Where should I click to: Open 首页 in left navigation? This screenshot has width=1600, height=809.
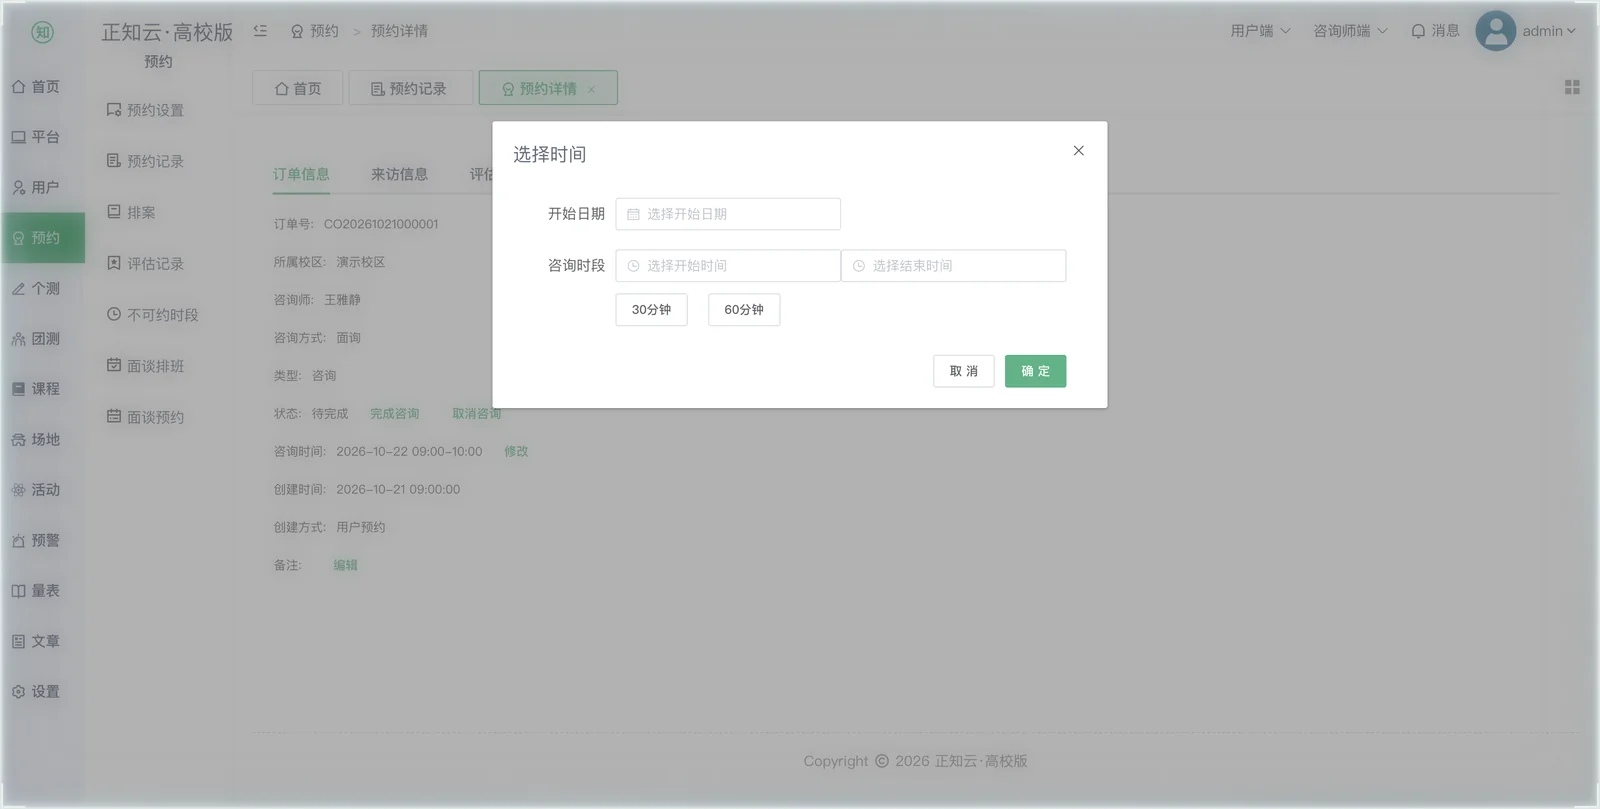pyautogui.click(x=36, y=87)
